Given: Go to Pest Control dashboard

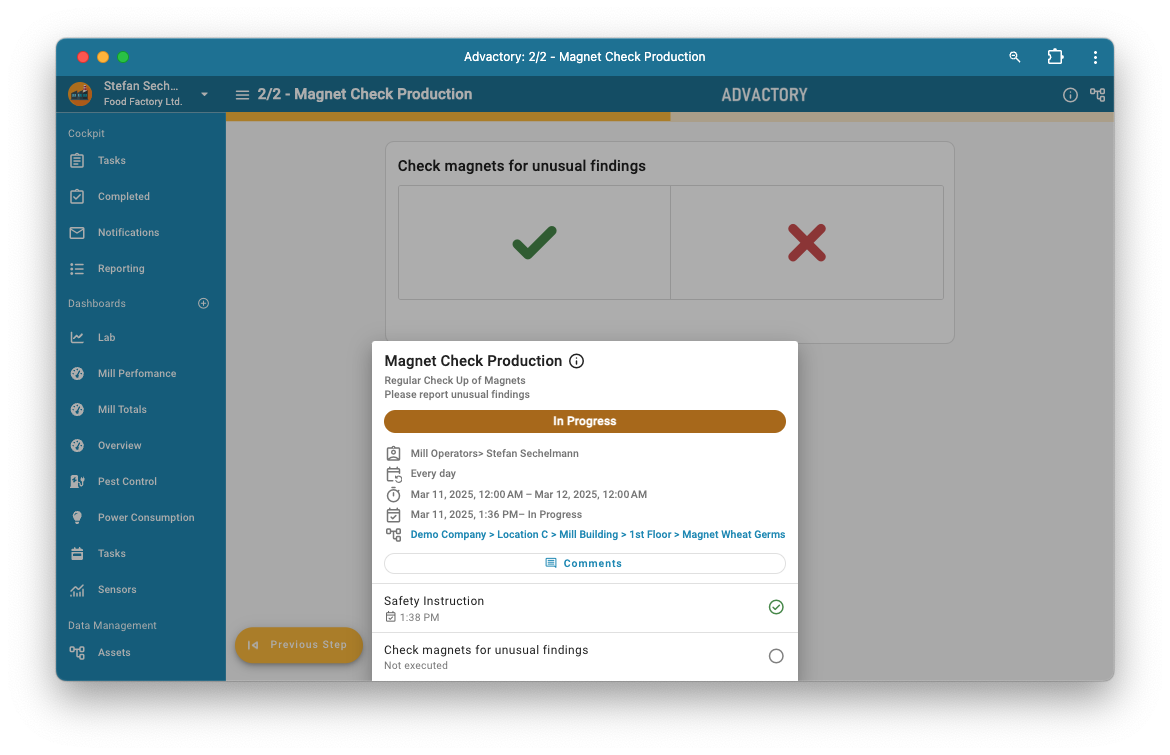Looking at the screenshot, I should pos(127,481).
